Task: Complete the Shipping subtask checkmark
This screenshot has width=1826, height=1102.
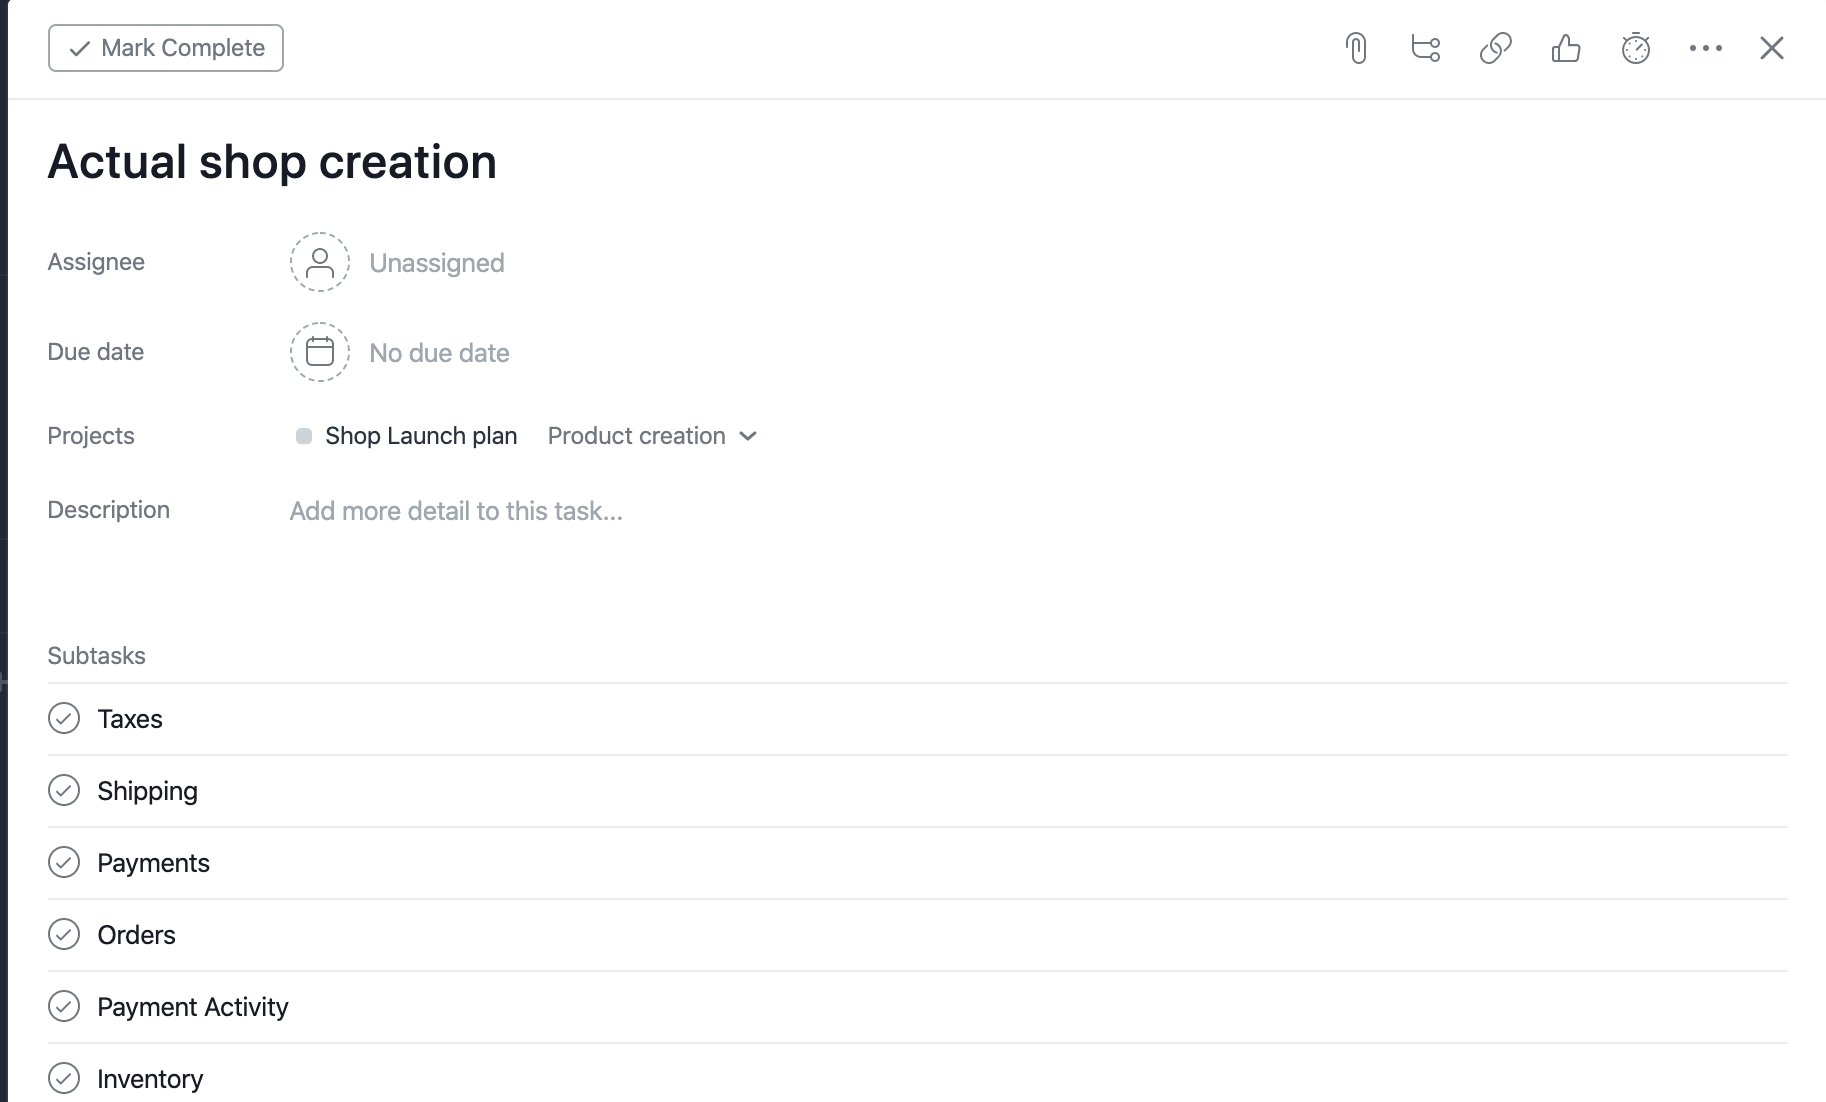Action: coord(64,790)
